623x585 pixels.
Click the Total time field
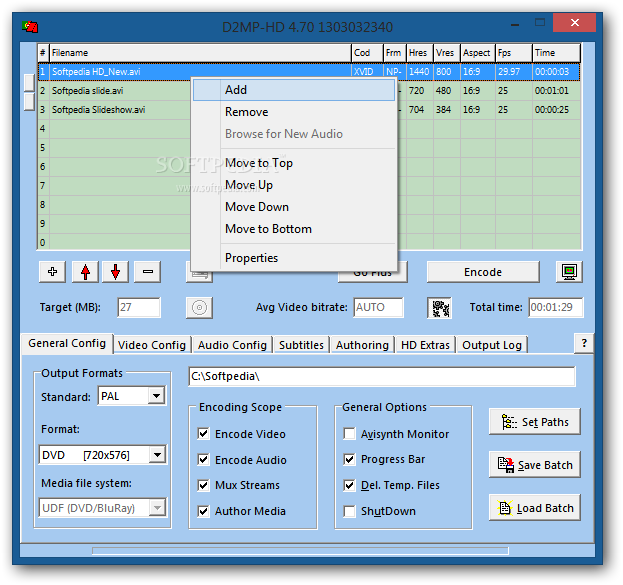pyautogui.click(x=555, y=307)
